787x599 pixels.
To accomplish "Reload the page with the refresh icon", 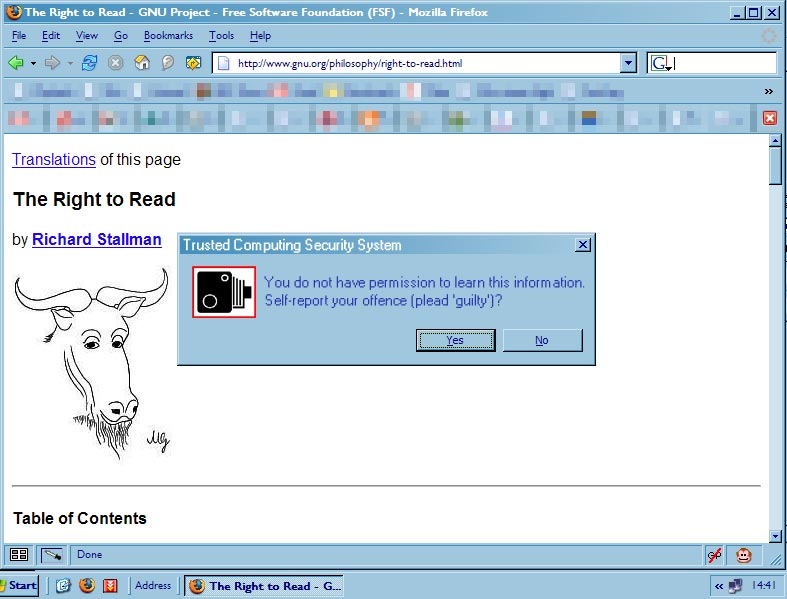I will click(89, 63).
